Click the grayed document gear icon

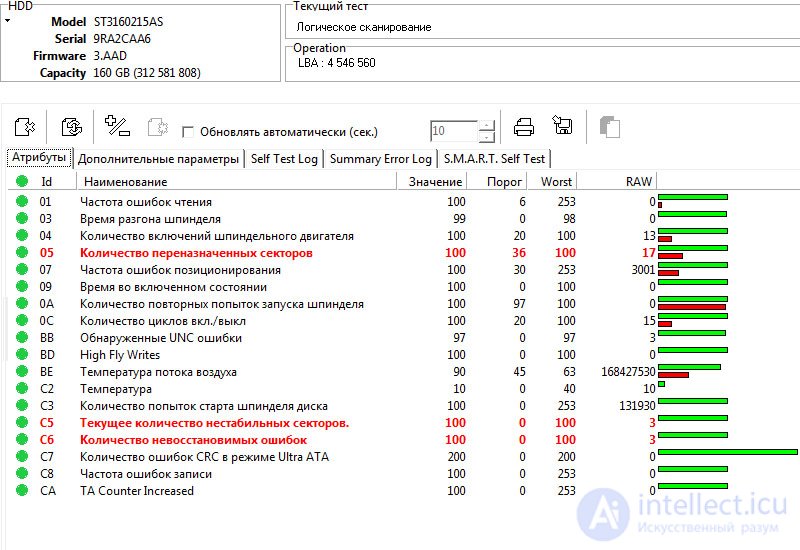pyautogui.click(x=158, y=127)
